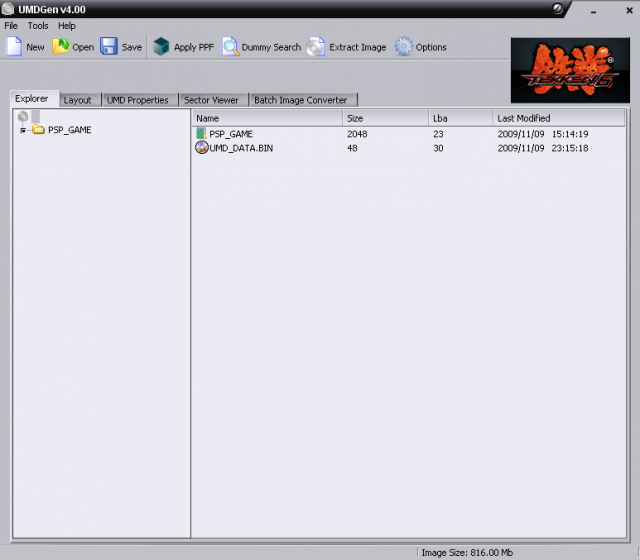
Task: Apply a PPF patch via toolbar icon
Action: pos(161,47)
